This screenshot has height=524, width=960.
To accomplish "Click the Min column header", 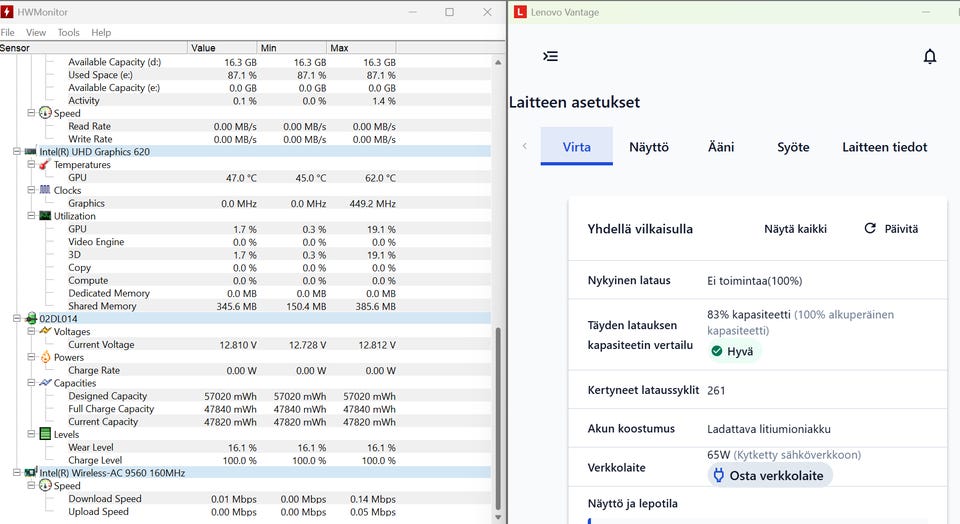I will 291,48.
